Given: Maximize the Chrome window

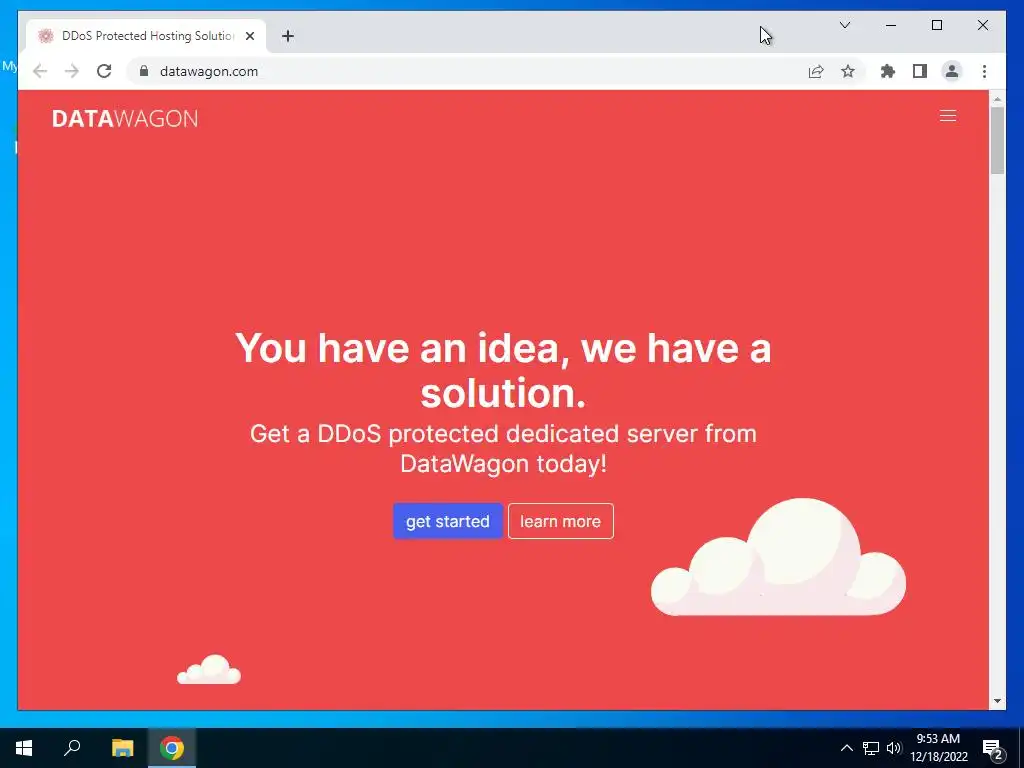Looking at the screenshot, I should tap(936, 25).
